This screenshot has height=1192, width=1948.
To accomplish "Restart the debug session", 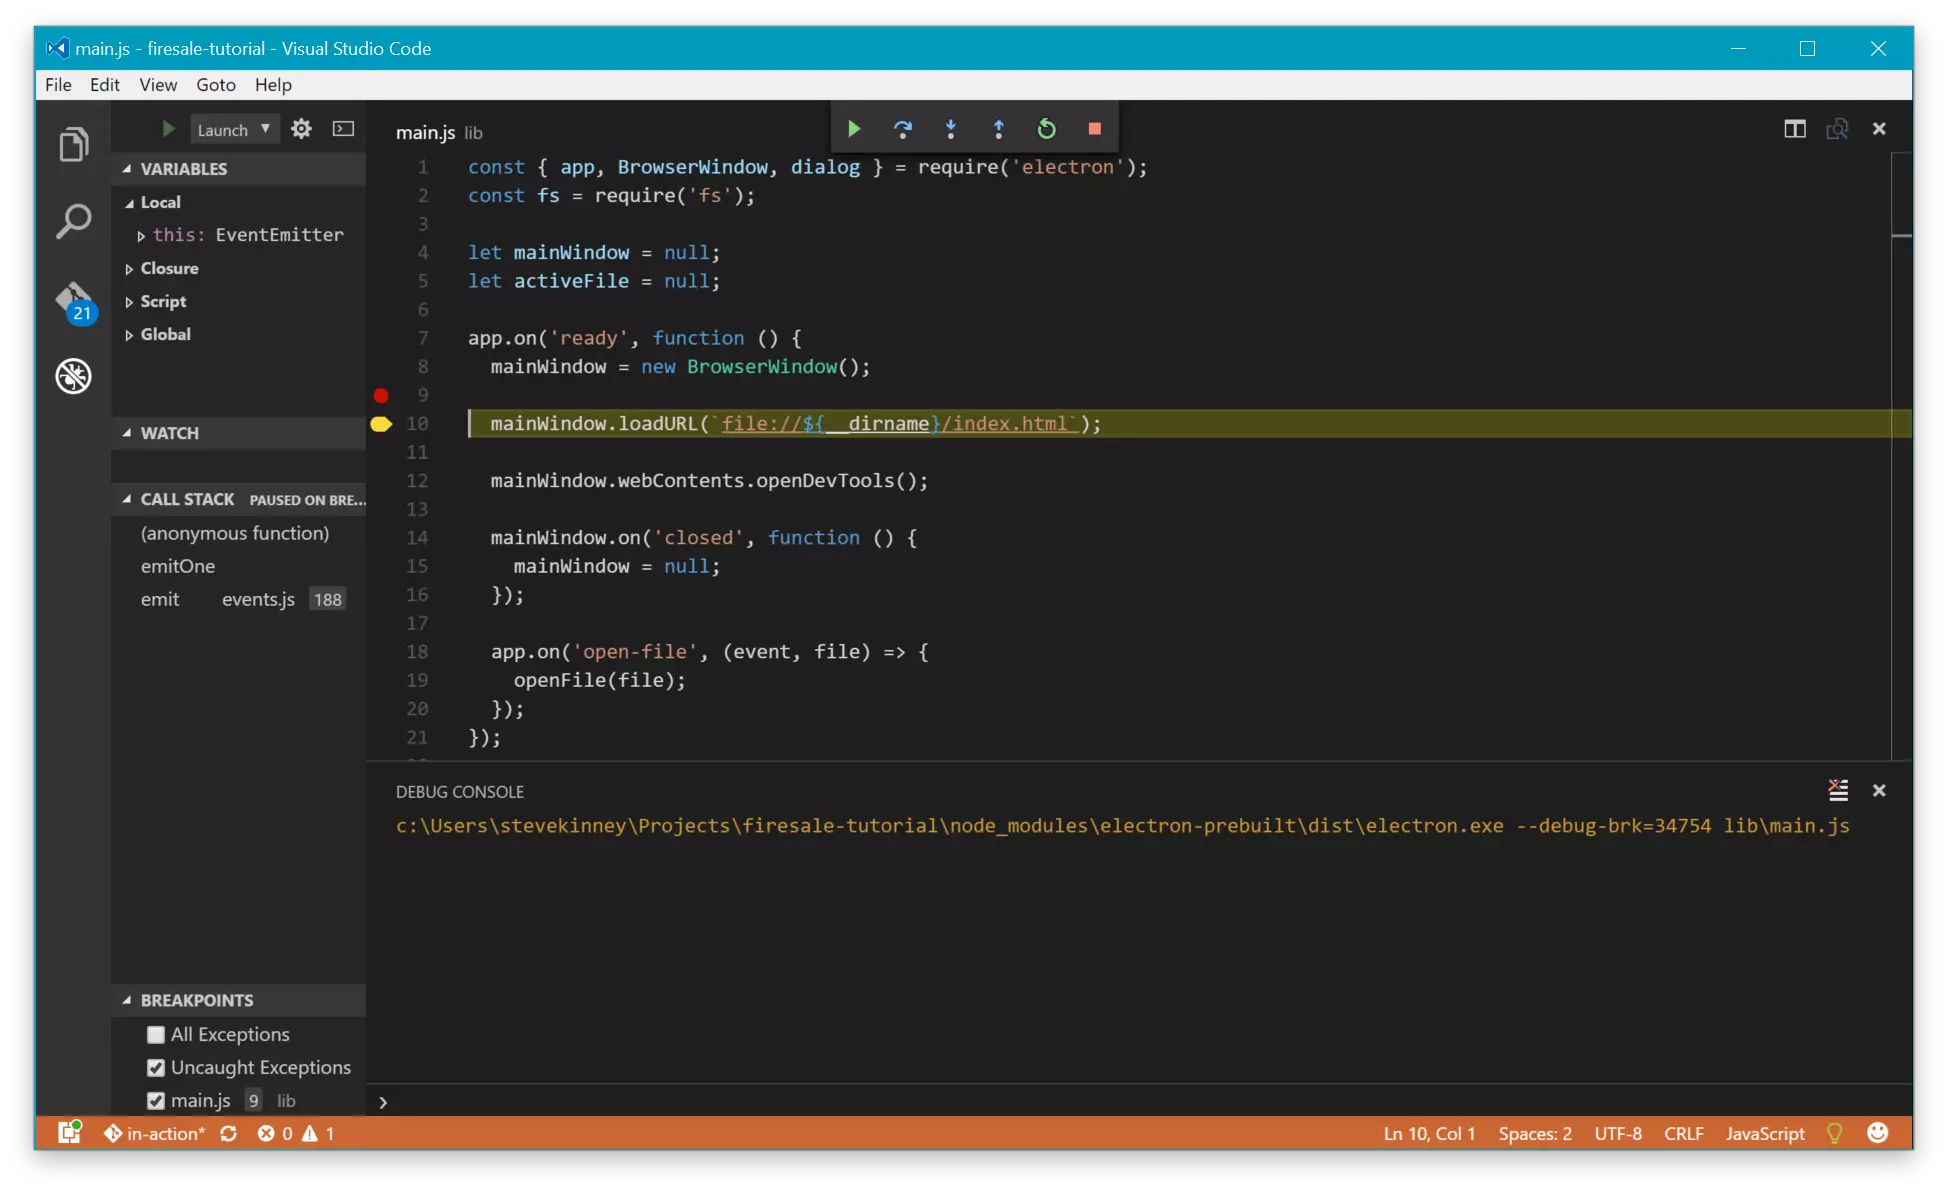I will 1046,128.
